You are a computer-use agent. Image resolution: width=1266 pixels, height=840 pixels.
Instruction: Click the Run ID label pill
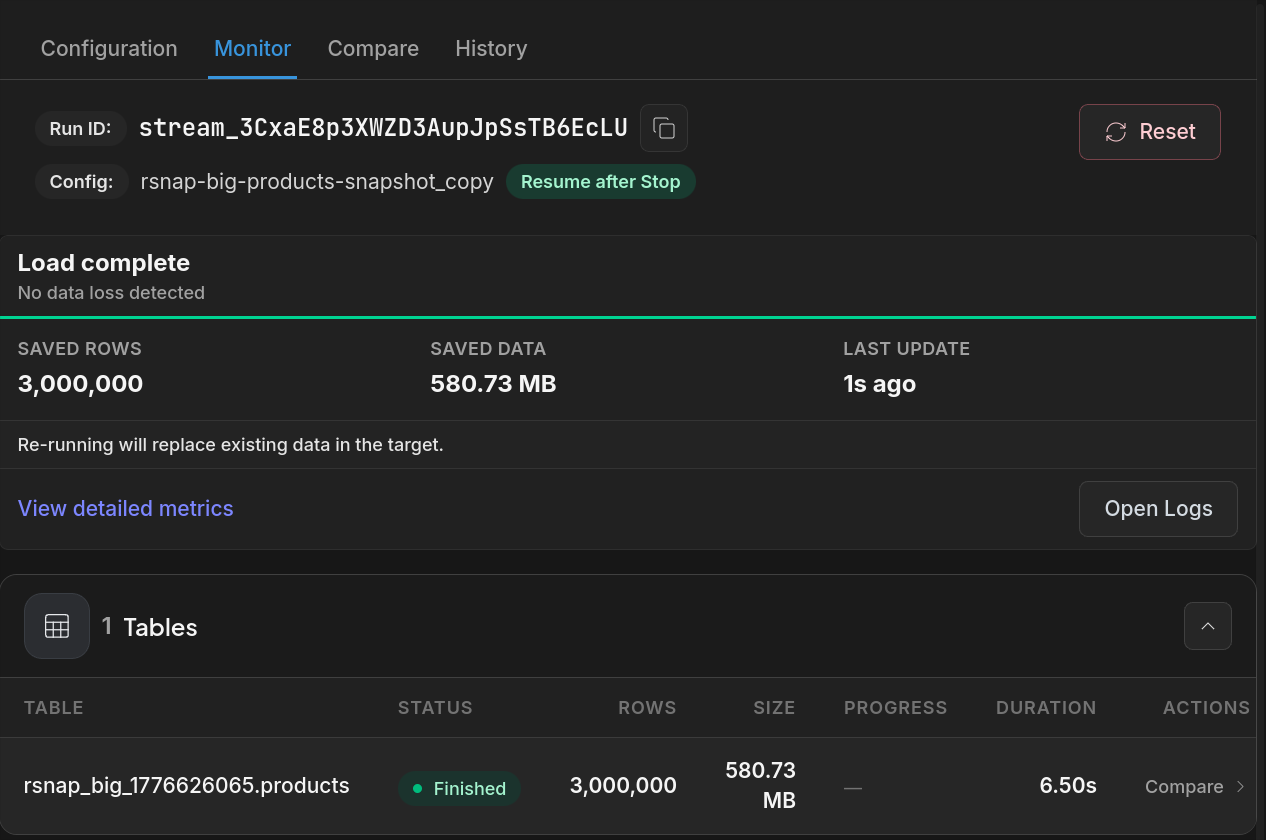click(x=81, y=128)
